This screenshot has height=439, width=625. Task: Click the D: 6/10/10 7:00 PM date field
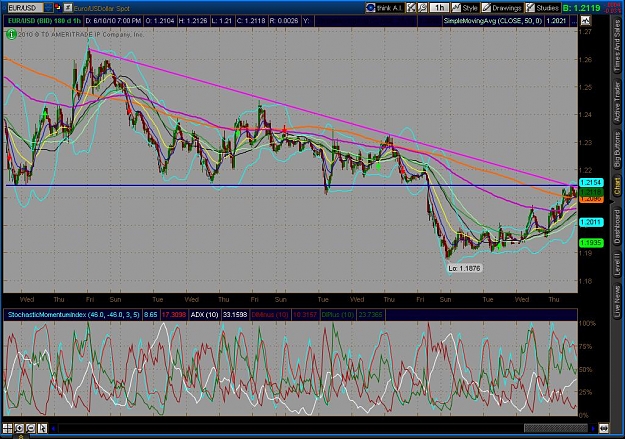click(113, 21)
